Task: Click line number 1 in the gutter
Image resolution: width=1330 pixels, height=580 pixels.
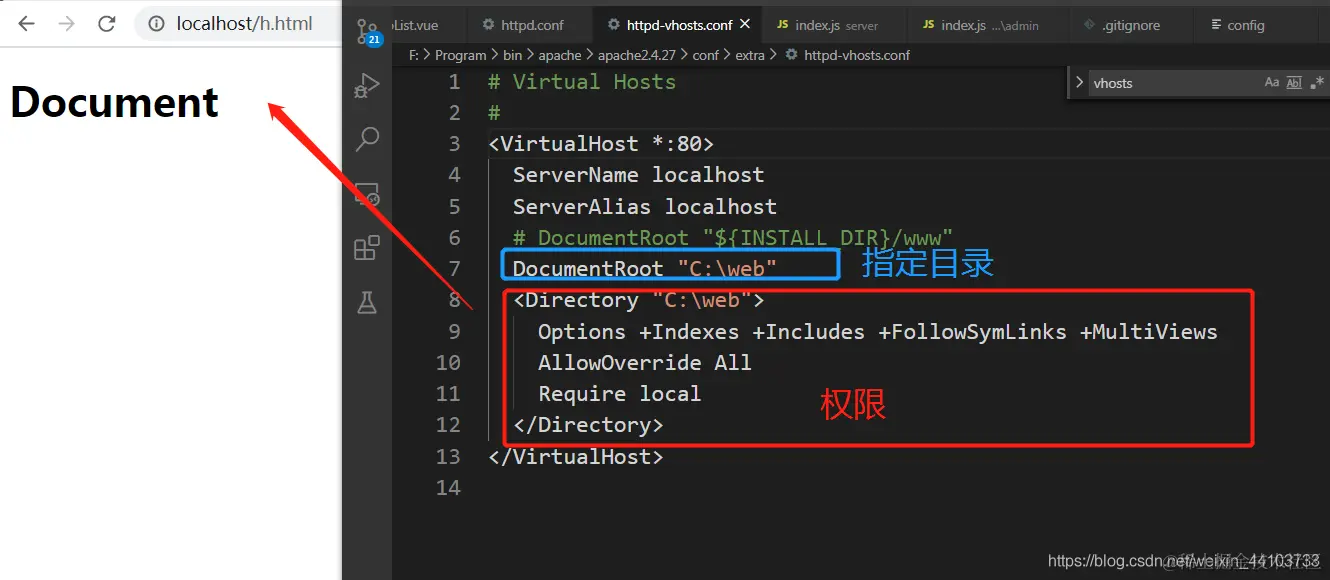Action: pyautogui.click(x=455, y=82)
